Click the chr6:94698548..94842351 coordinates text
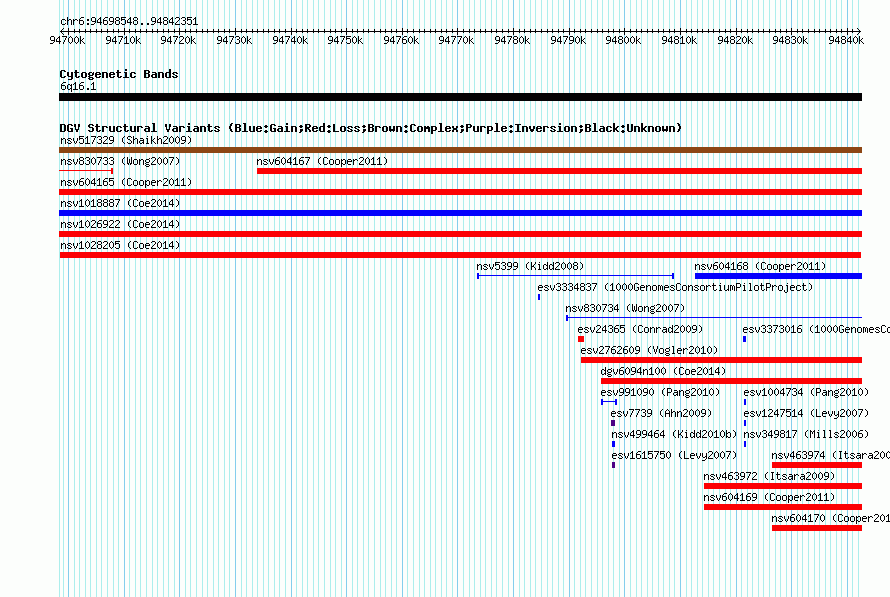Screen dimensions: 890x597 (x=129, y=22)
